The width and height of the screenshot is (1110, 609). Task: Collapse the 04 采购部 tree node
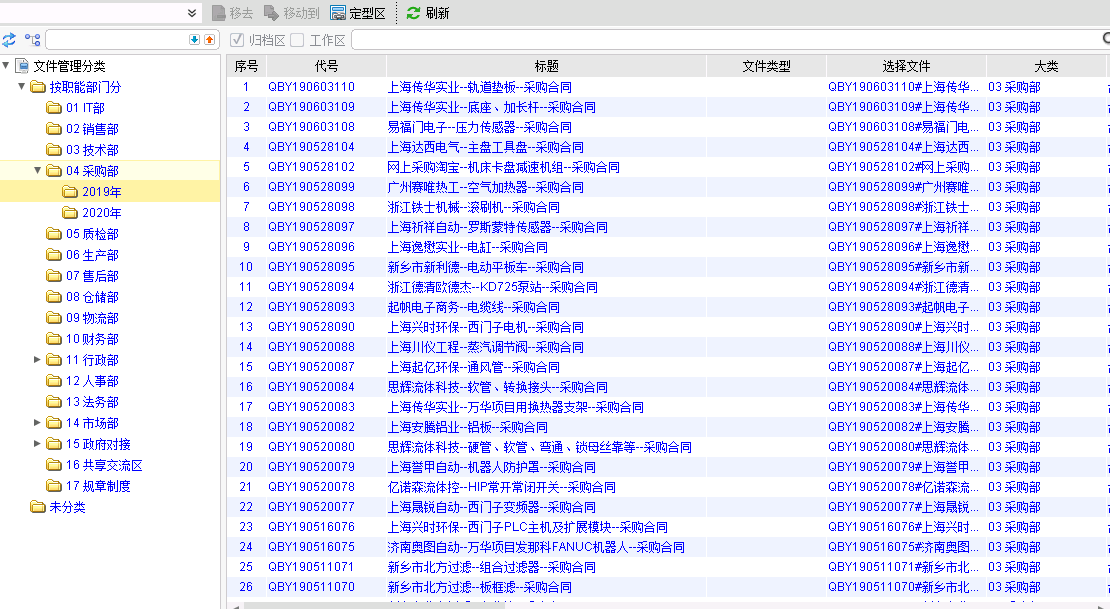38,170
